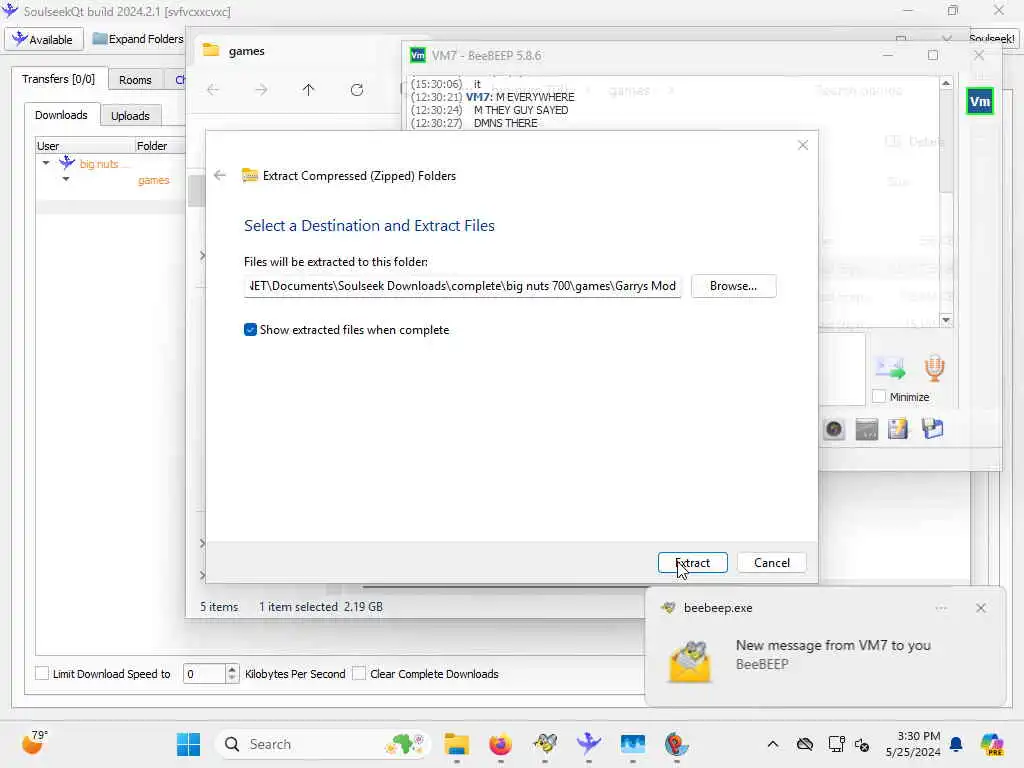Open File Explorer from the taskbar
1024x768 pixels.
tap(456, 744)
